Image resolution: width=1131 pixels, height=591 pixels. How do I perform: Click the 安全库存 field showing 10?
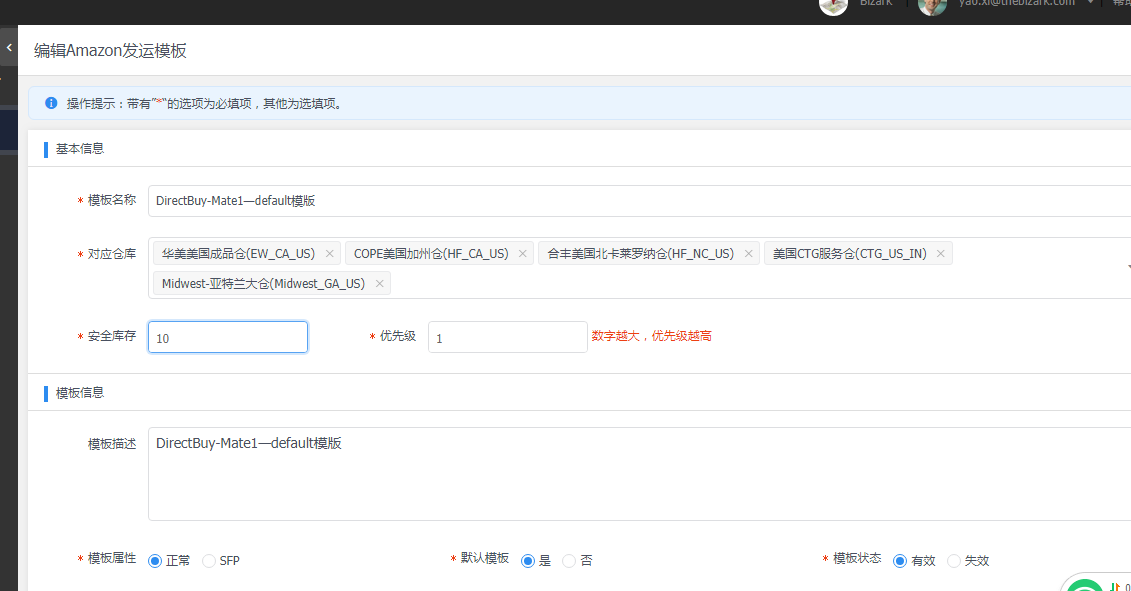228,337
